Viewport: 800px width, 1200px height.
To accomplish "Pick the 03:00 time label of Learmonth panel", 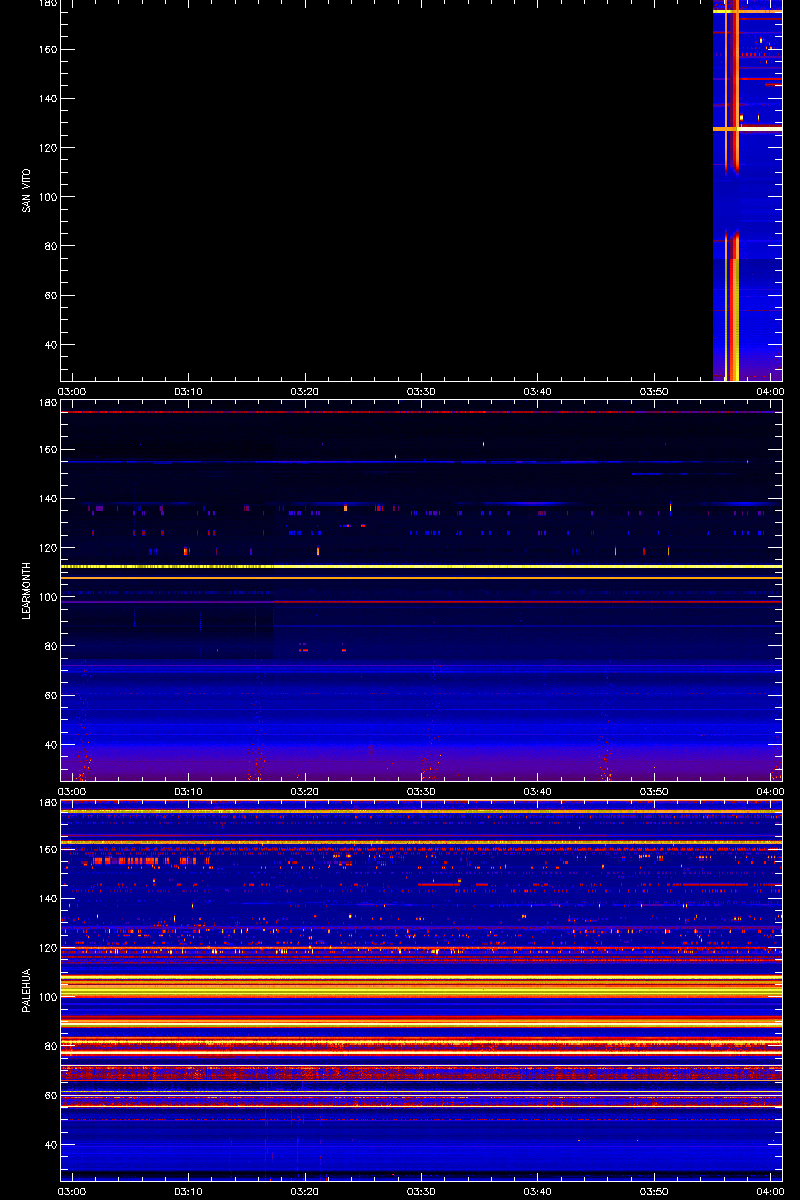I will pyautogui.click(x=72, y=792).
